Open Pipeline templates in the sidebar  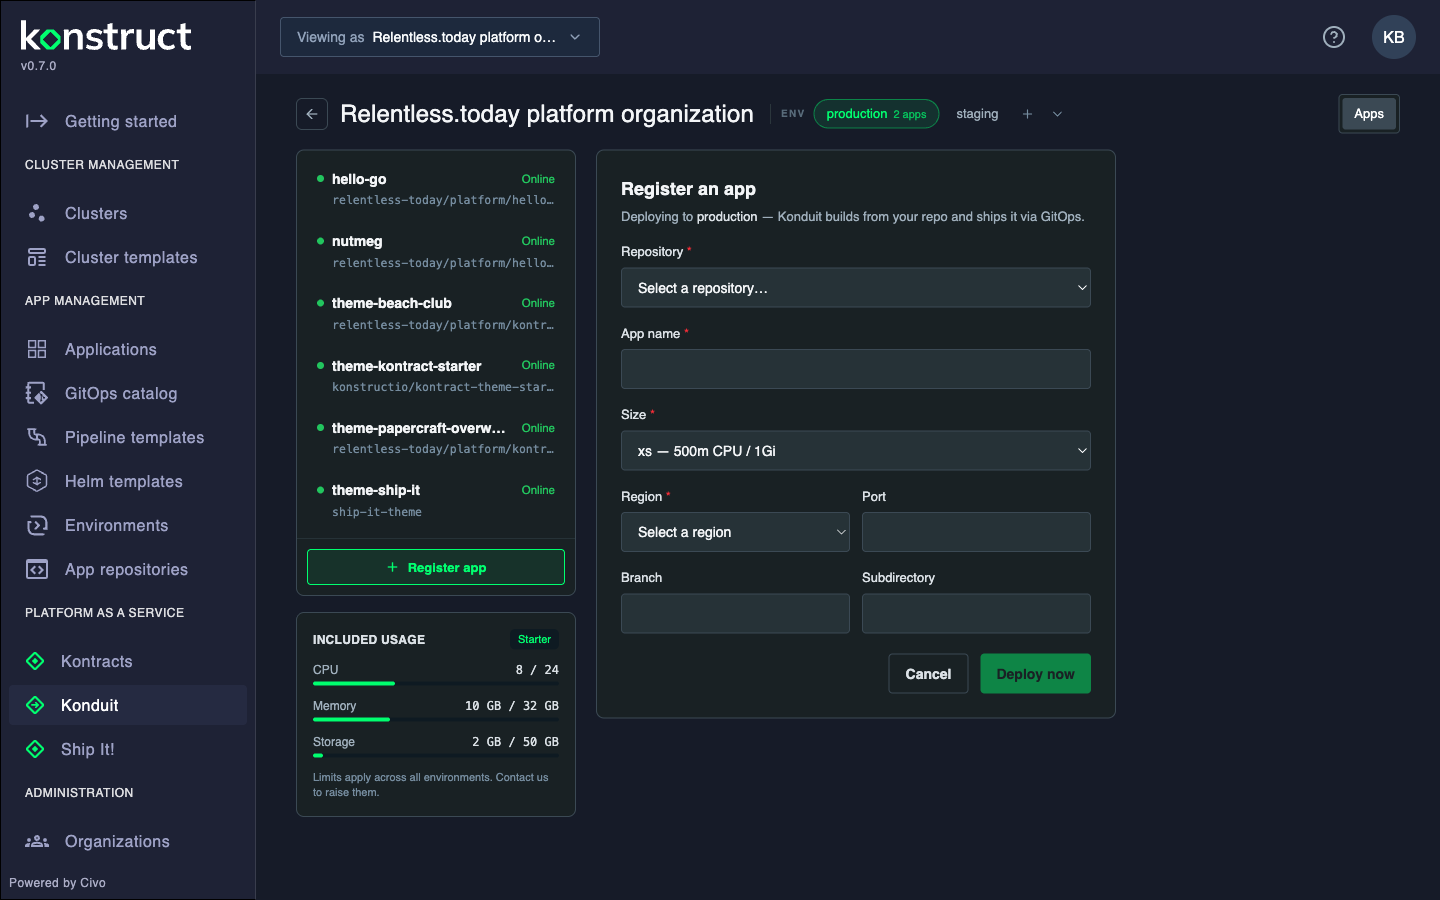128,437
